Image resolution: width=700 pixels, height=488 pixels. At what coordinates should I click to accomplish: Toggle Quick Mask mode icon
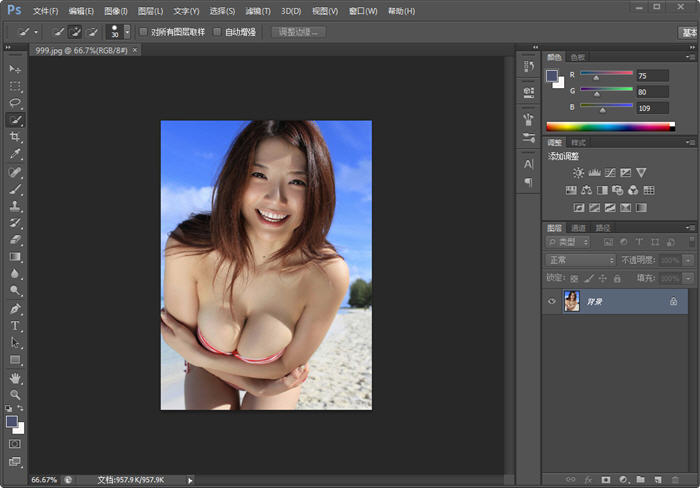pos(15,444)
